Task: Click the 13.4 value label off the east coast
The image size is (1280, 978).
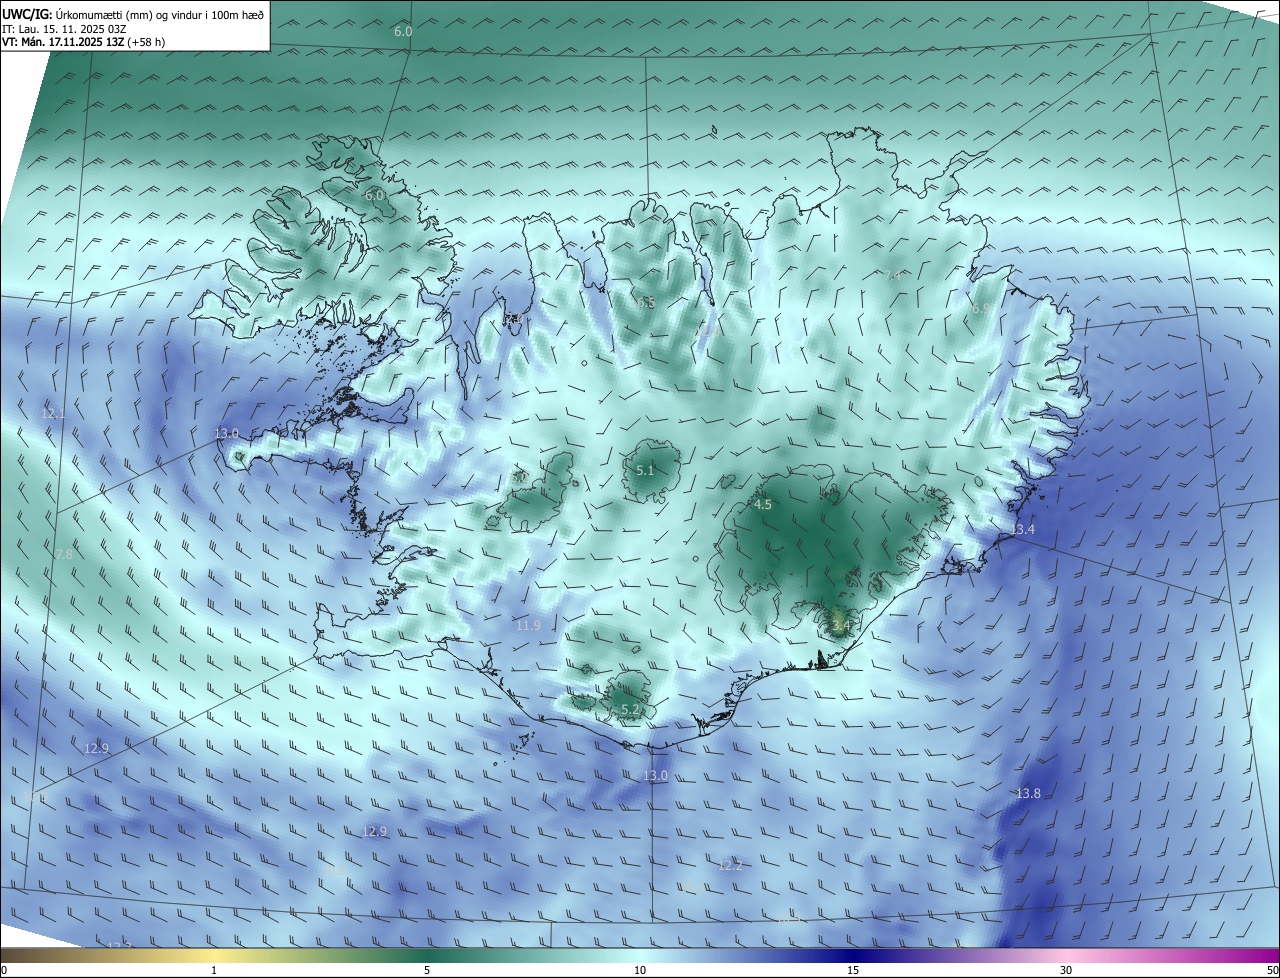Action: 1022,529
